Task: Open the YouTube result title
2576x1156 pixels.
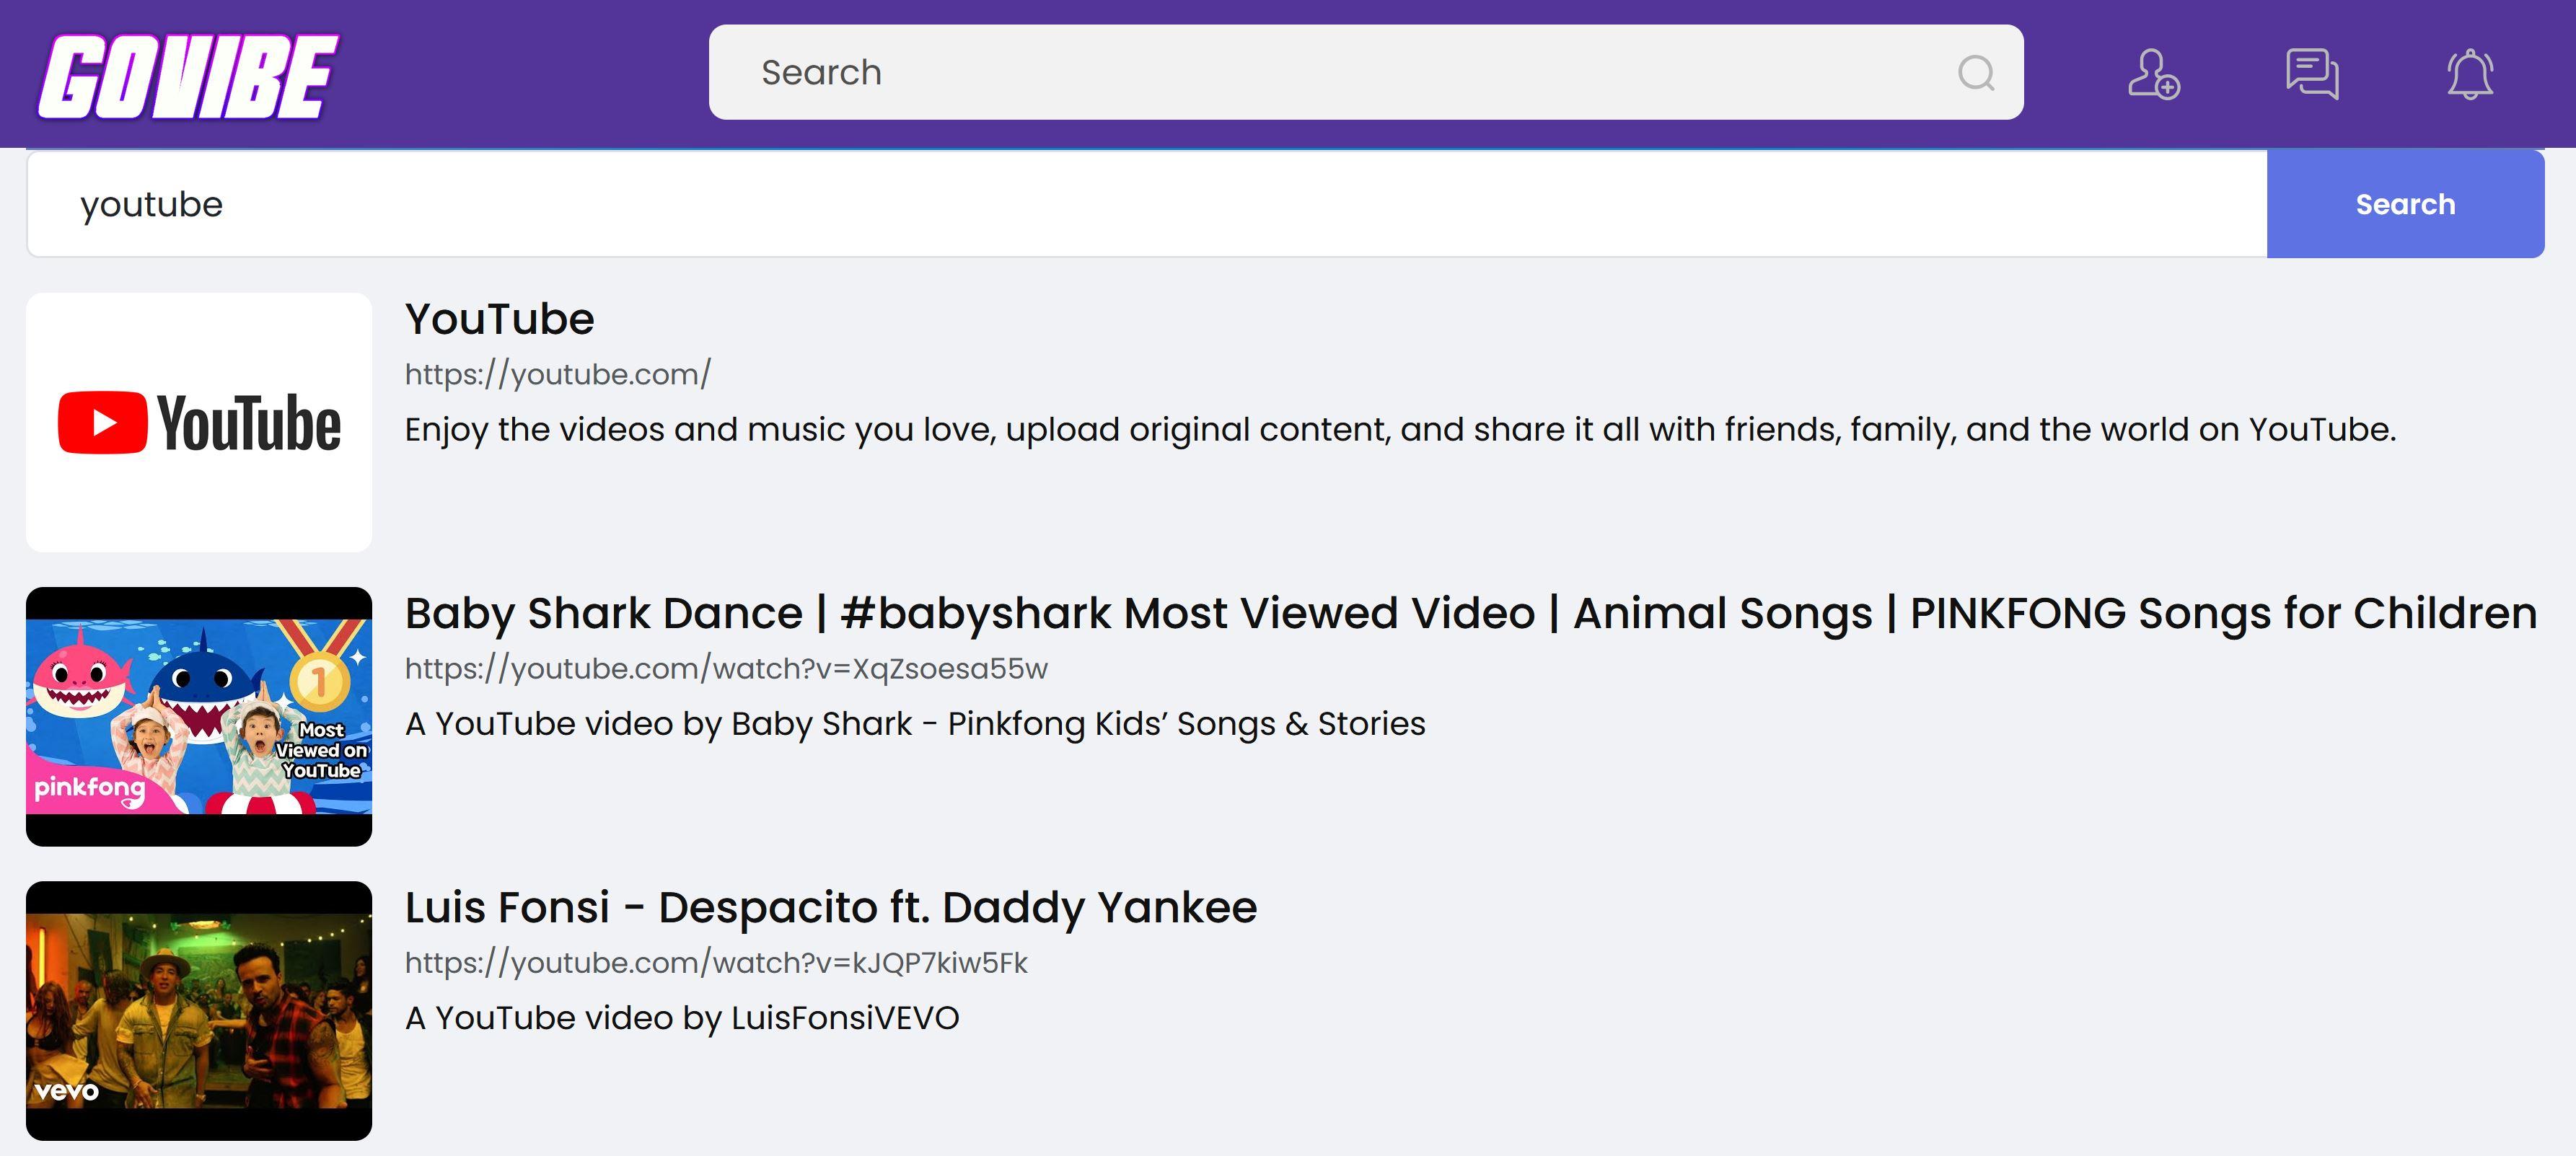Action: pyautogui.click(x=499, y=319)
